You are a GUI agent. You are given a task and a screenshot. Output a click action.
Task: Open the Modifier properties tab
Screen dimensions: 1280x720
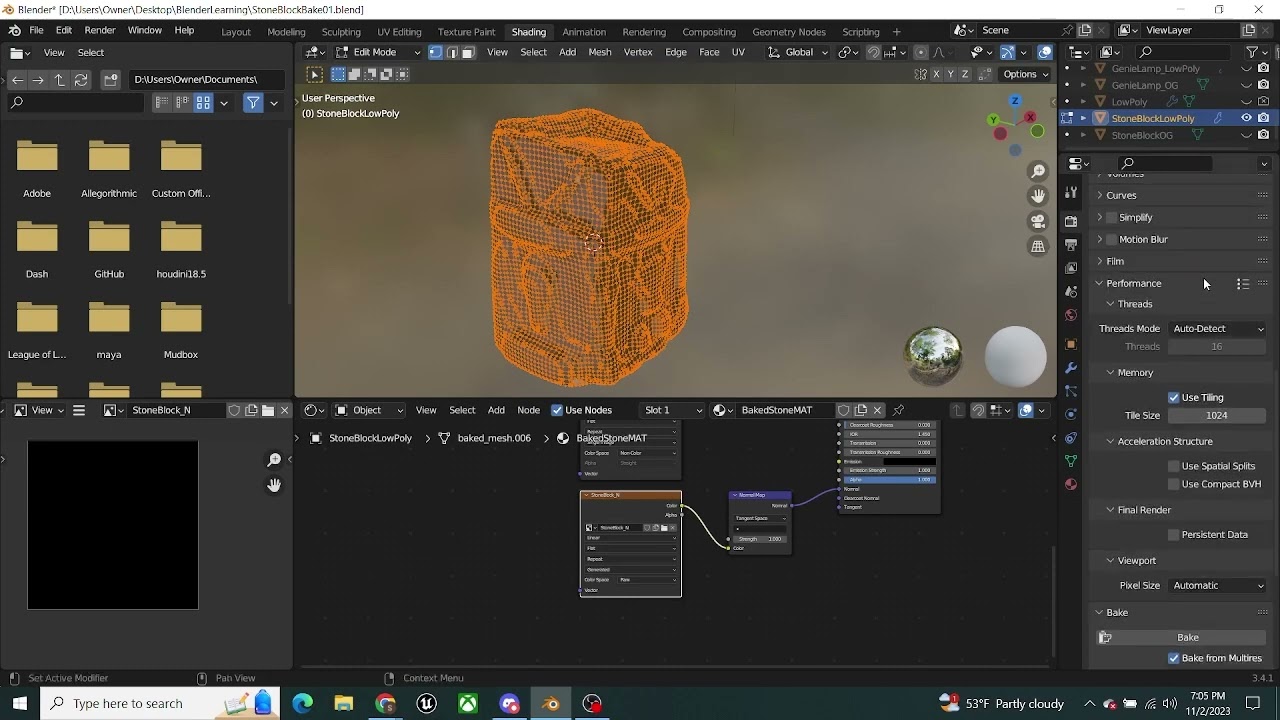[x=1071, y=368]
